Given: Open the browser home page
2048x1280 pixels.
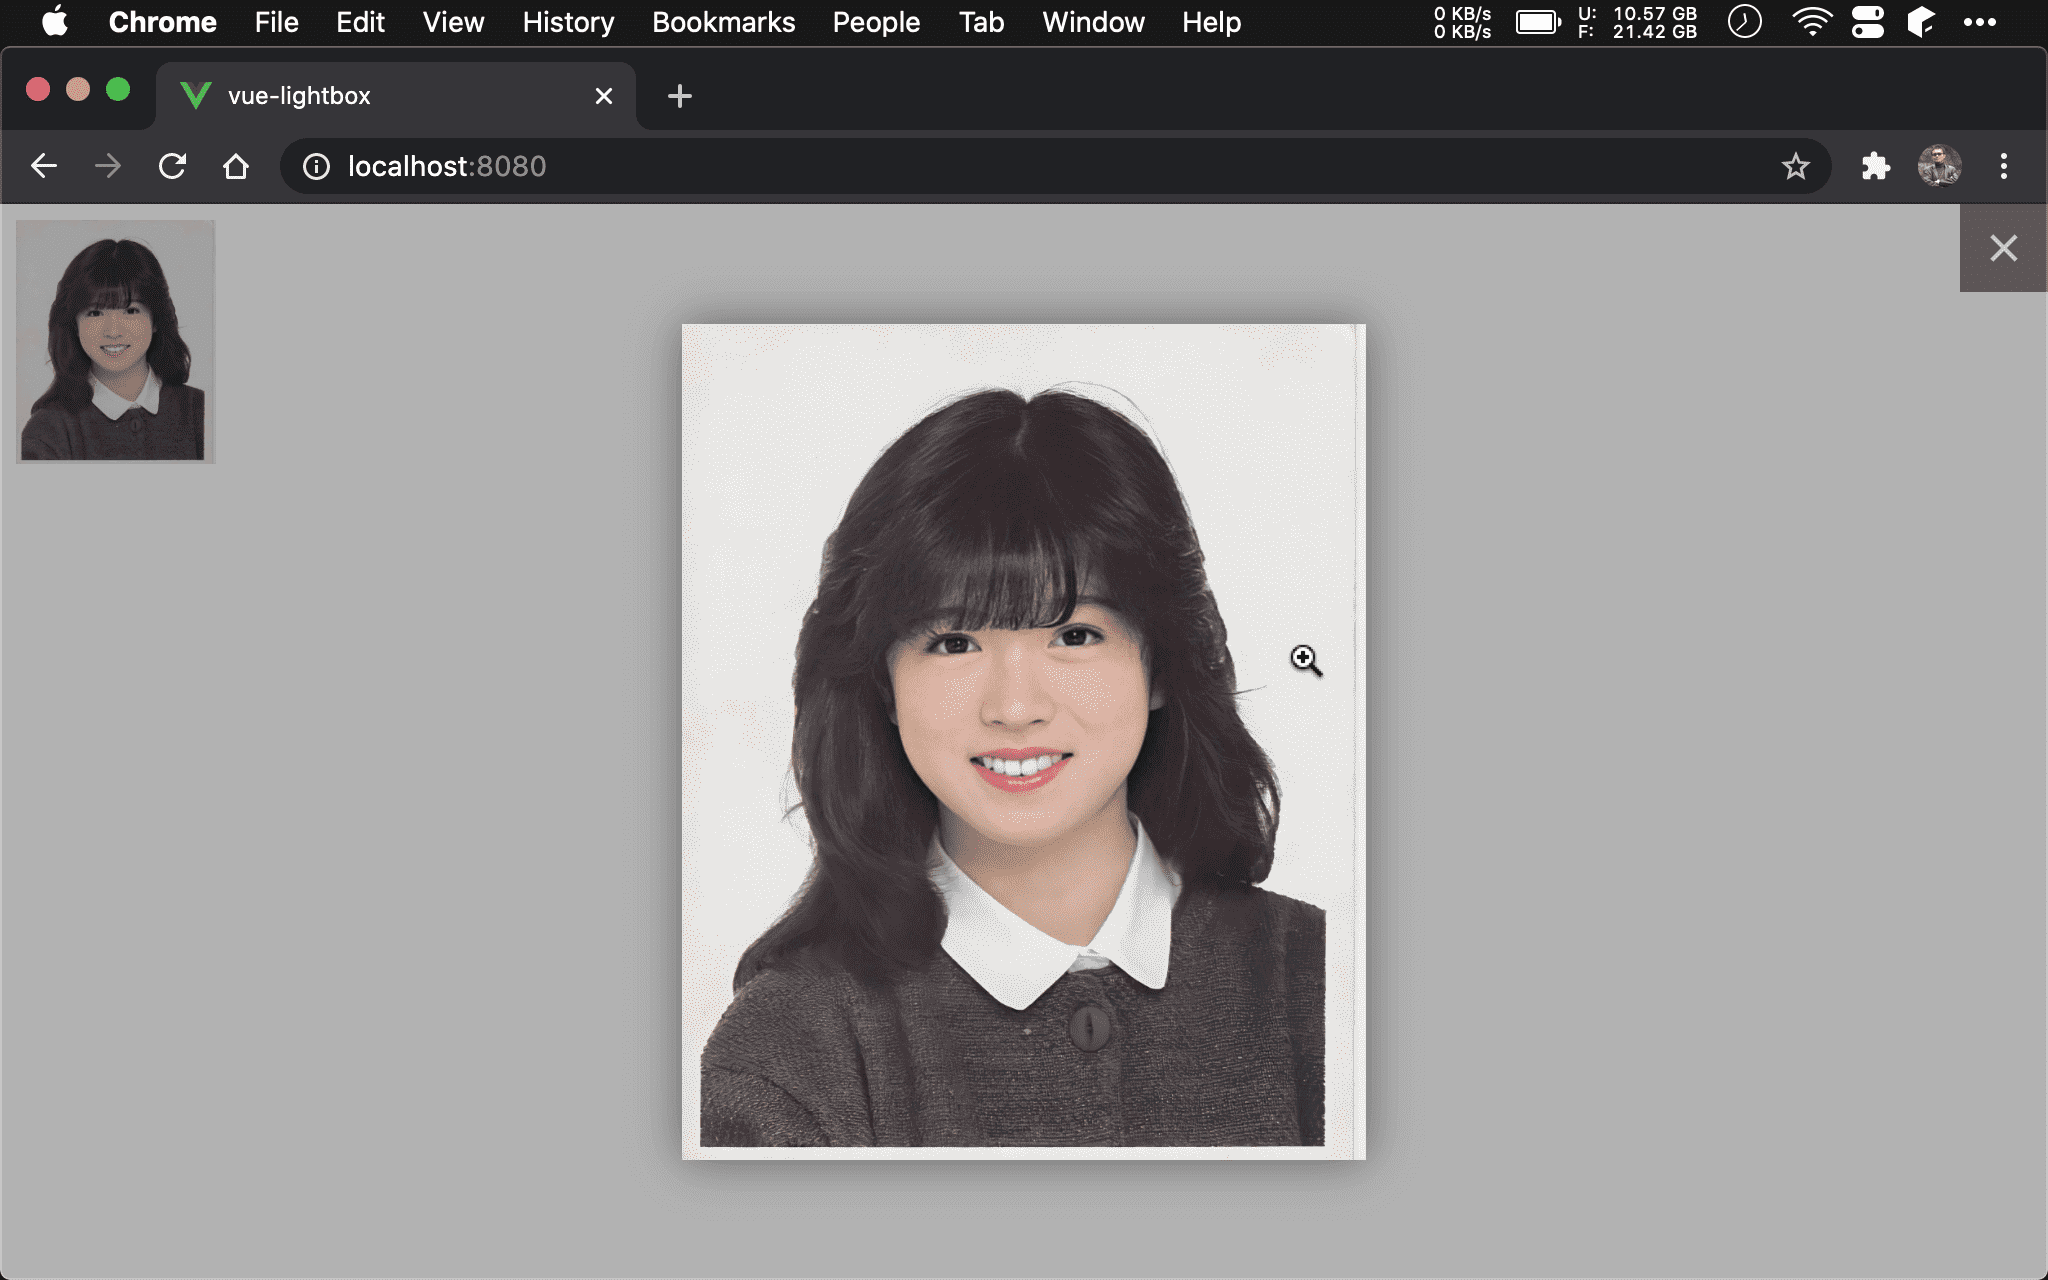Looking at the screenshot, I should pos(236,166).
